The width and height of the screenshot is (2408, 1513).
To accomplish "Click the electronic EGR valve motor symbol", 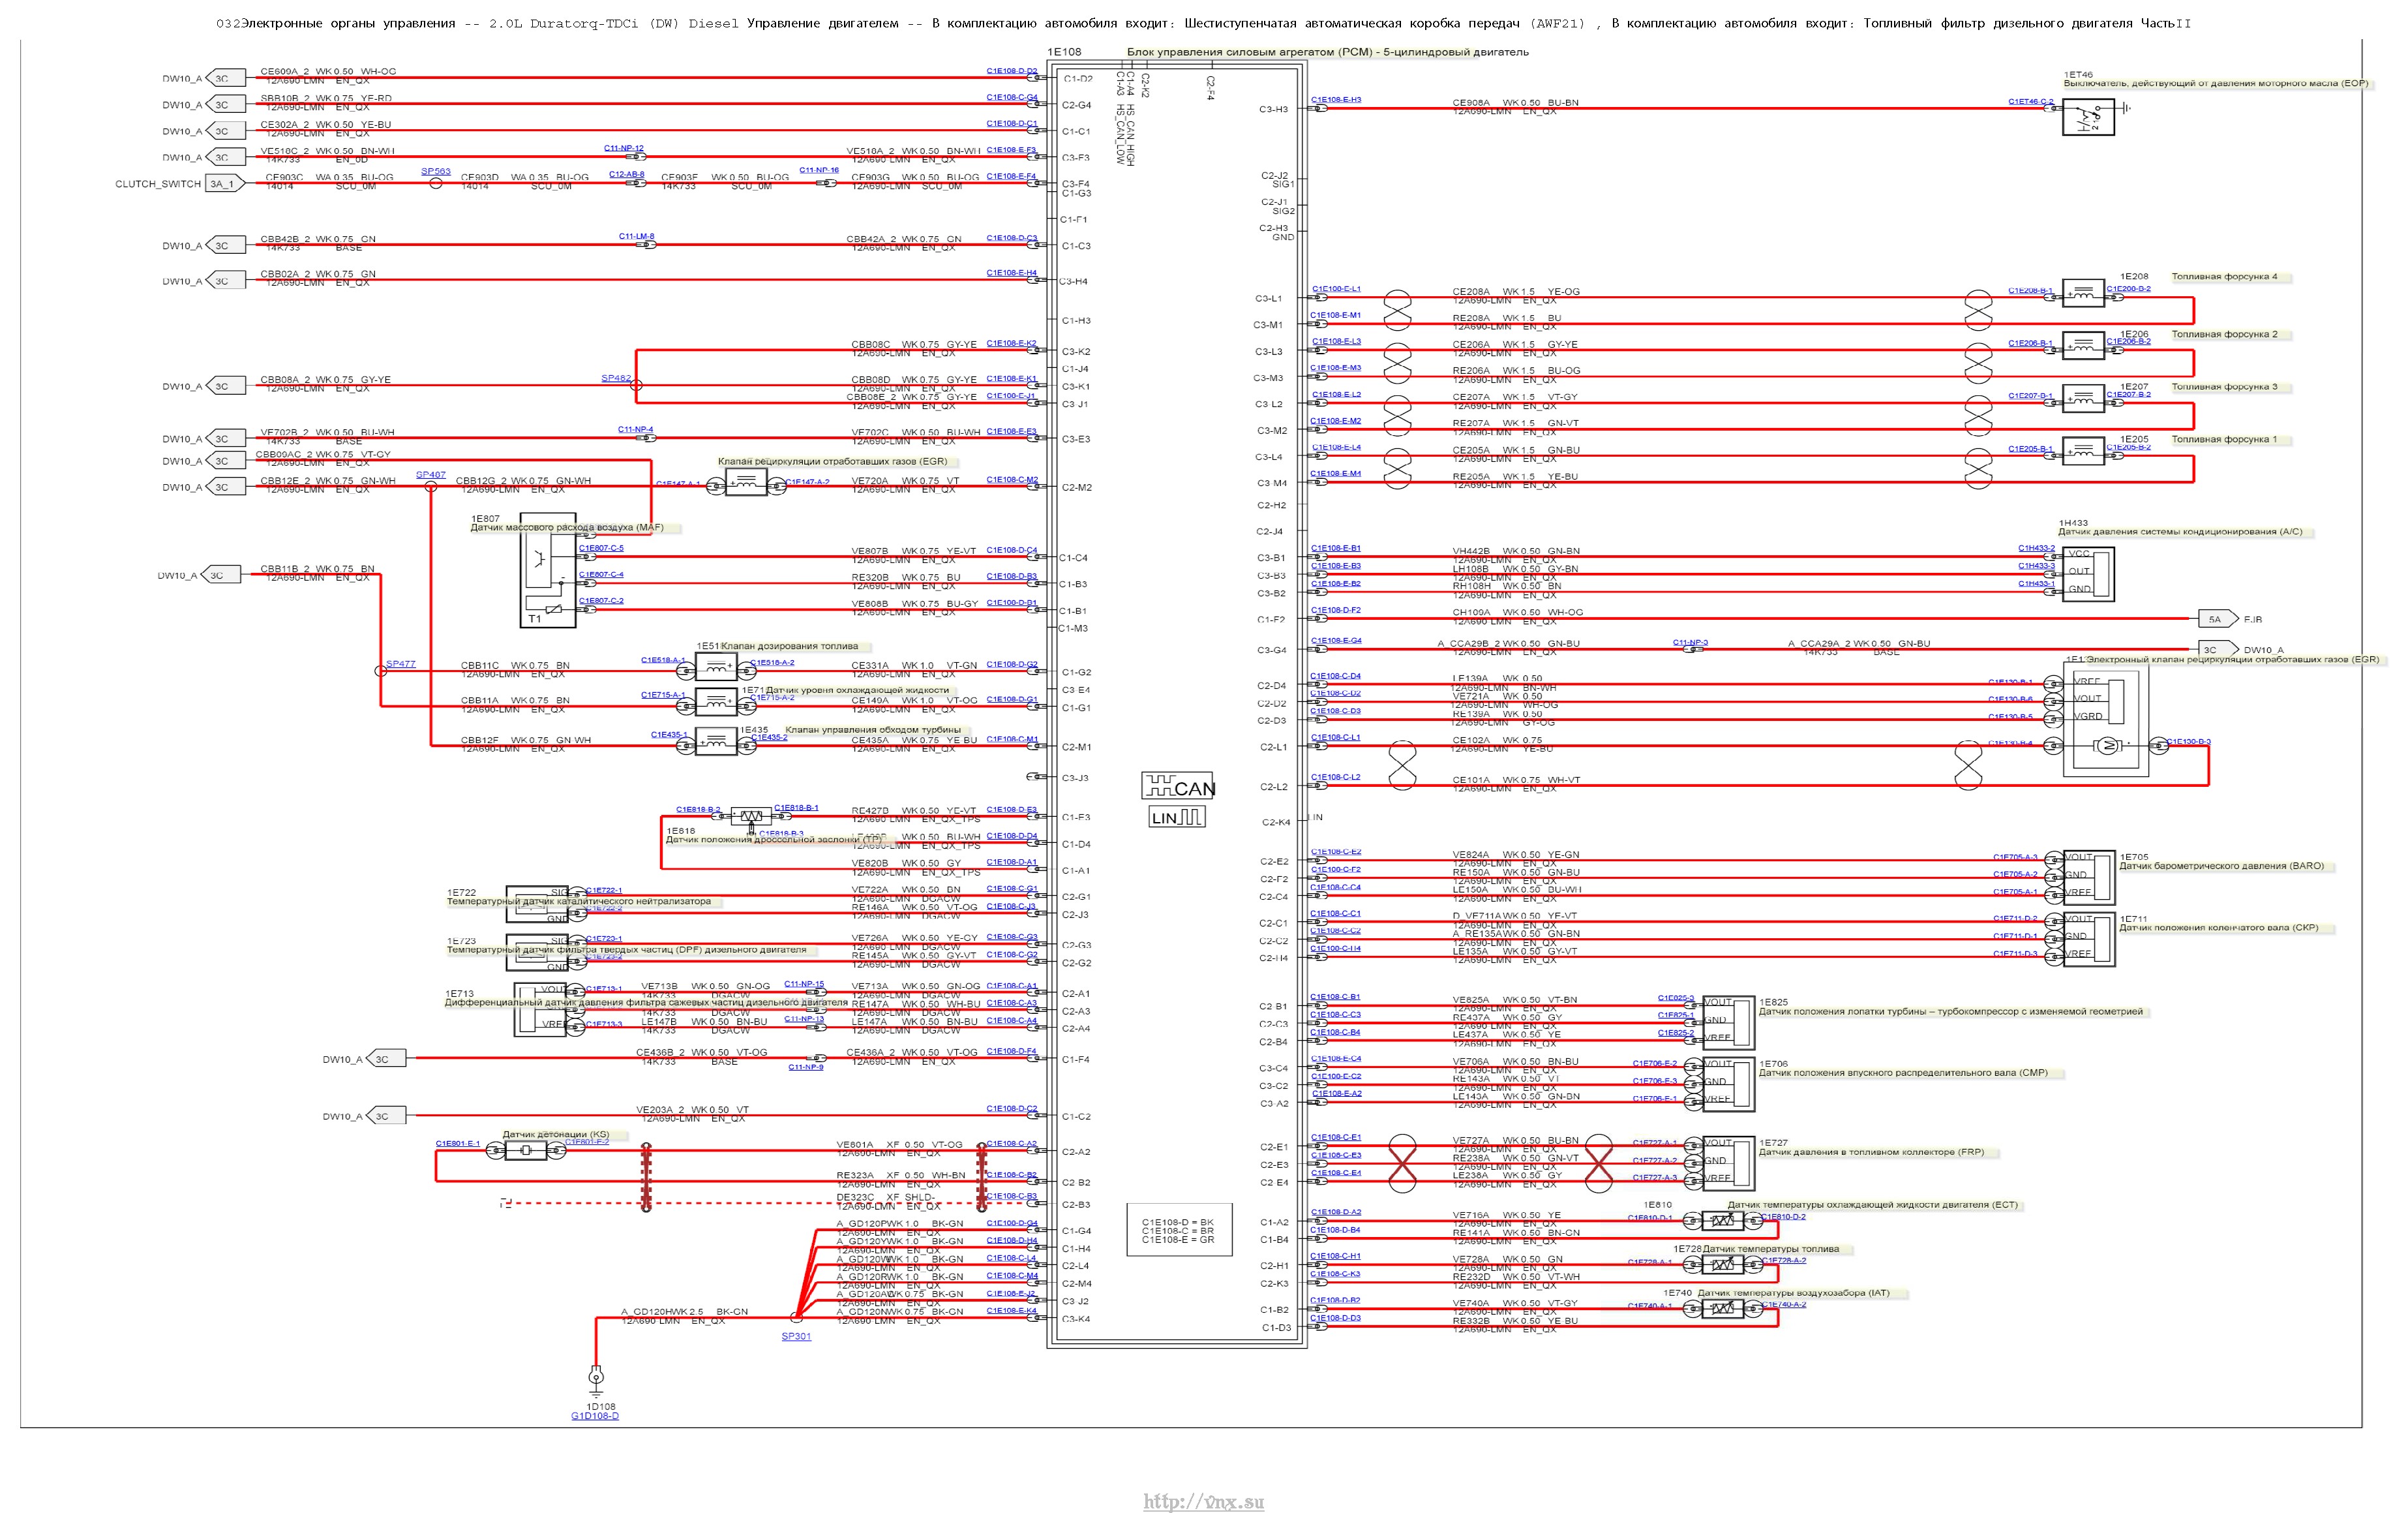I will (x=2107, y=745).
